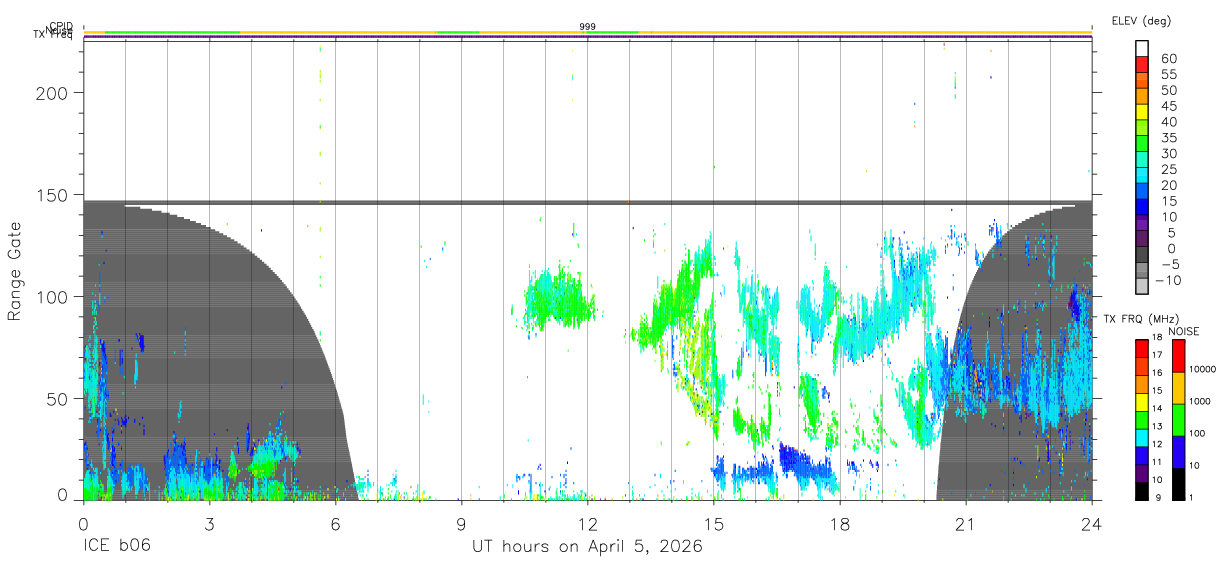Click the "Range Gate" vertical axis title

click(15, 272)
